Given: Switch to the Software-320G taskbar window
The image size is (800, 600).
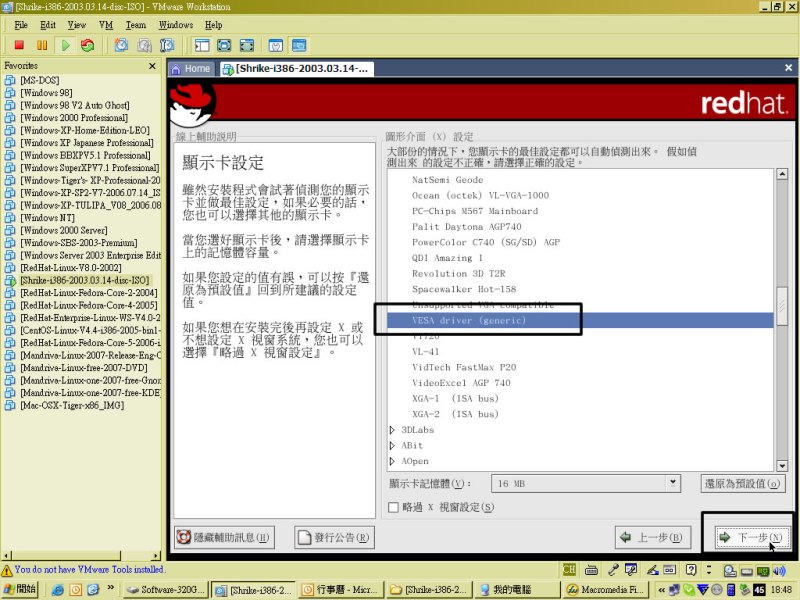Looking at the screenshot, I should (166, 590).
